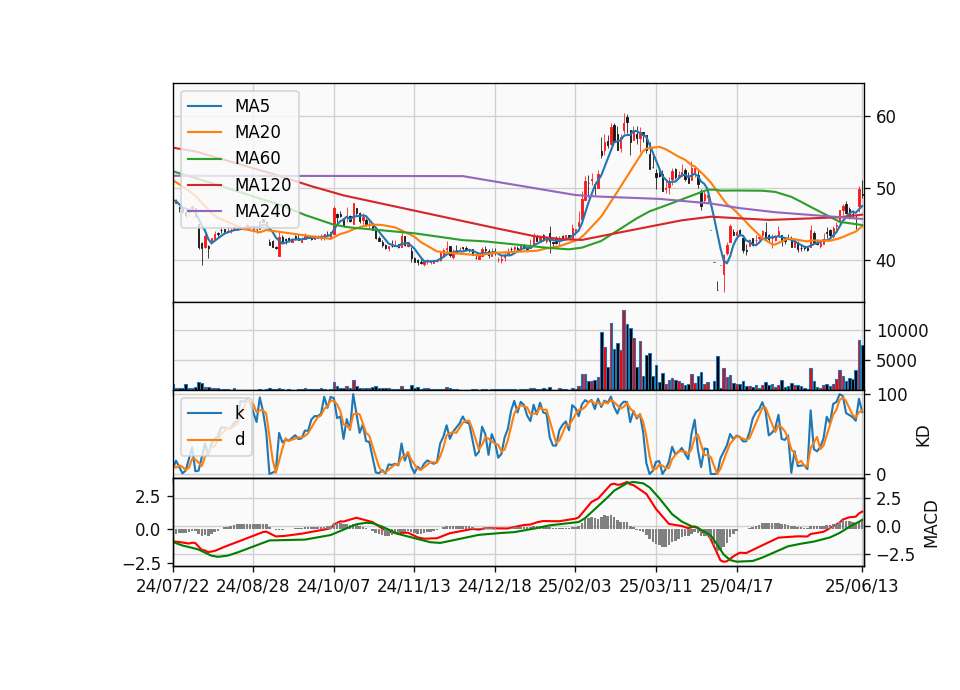Click the left MACD axis value 0.0
This screenshot has width=960, height=690.
[x=148, y=530]
